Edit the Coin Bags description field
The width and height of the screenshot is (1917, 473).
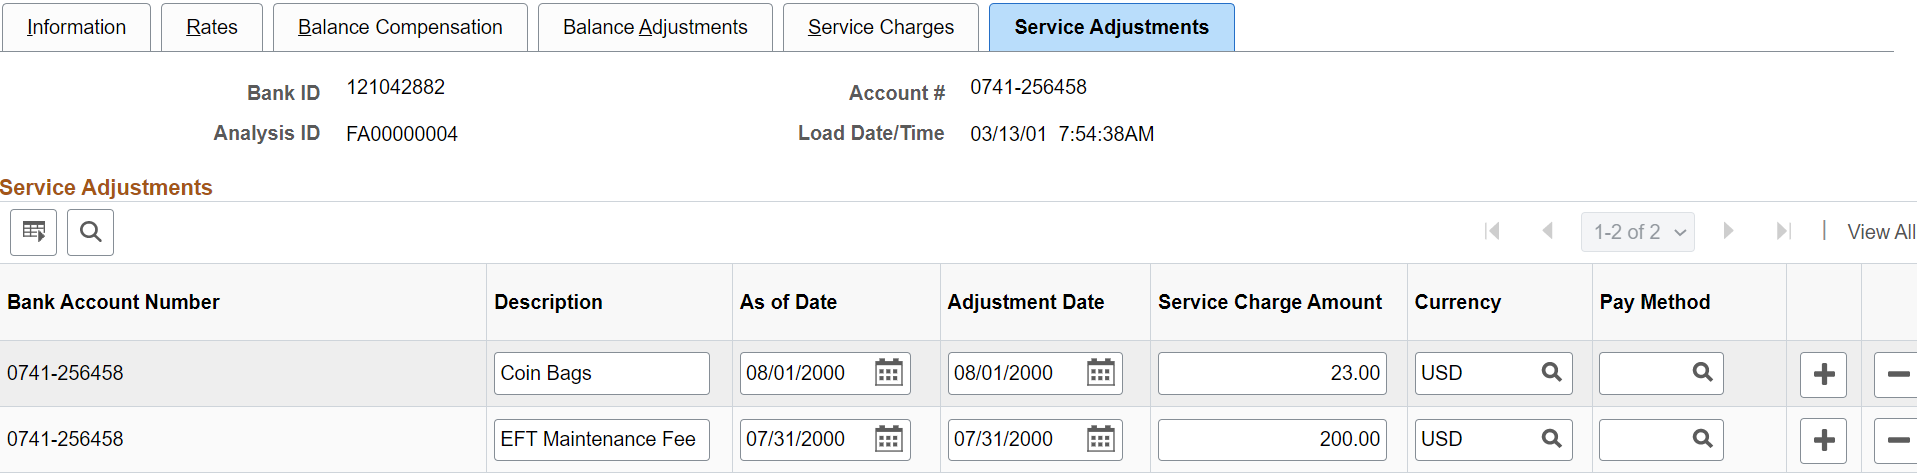coord(602,373)
